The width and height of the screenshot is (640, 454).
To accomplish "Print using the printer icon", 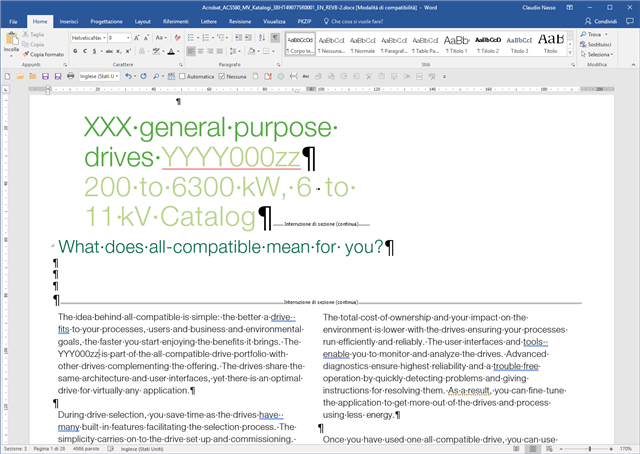I will point(71,76).
